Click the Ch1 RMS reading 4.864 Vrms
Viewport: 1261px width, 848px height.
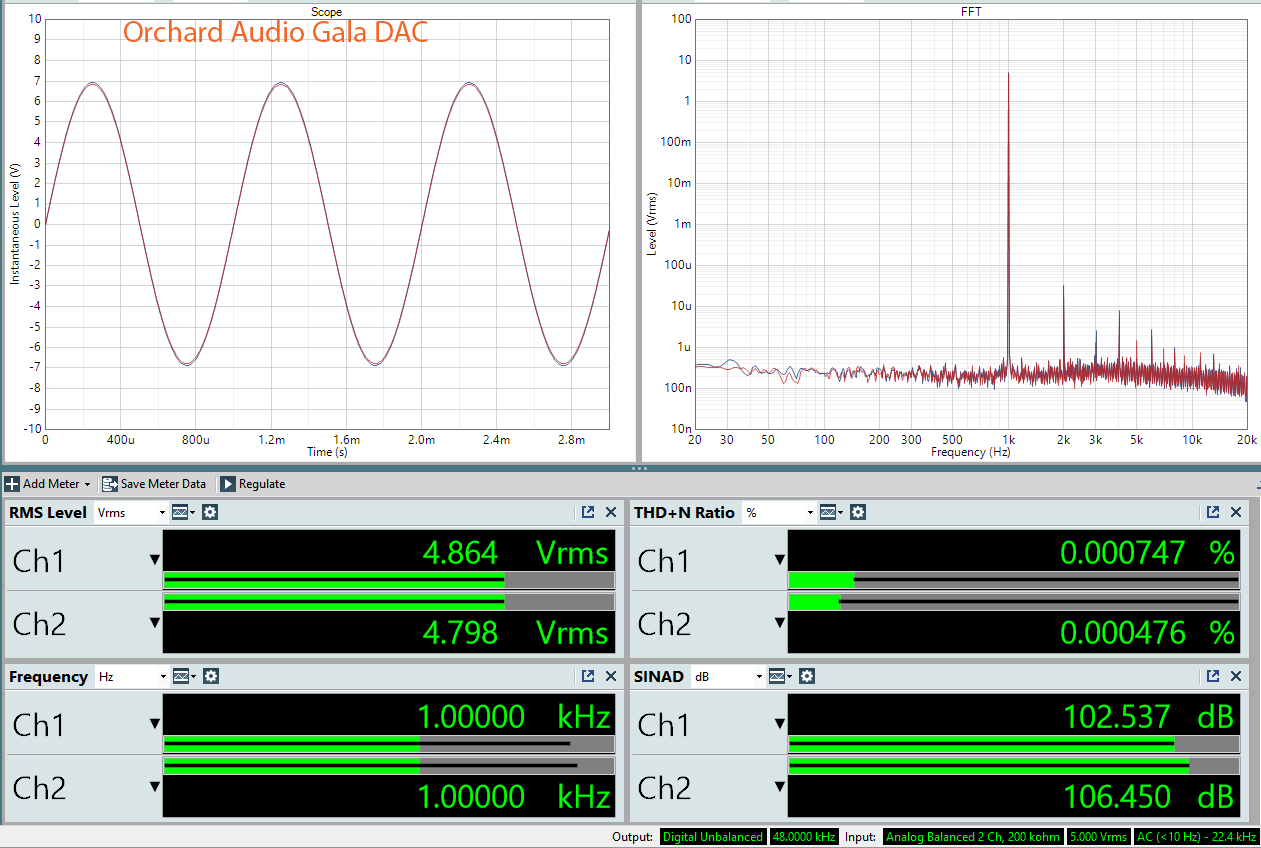[x=515, y=553]
